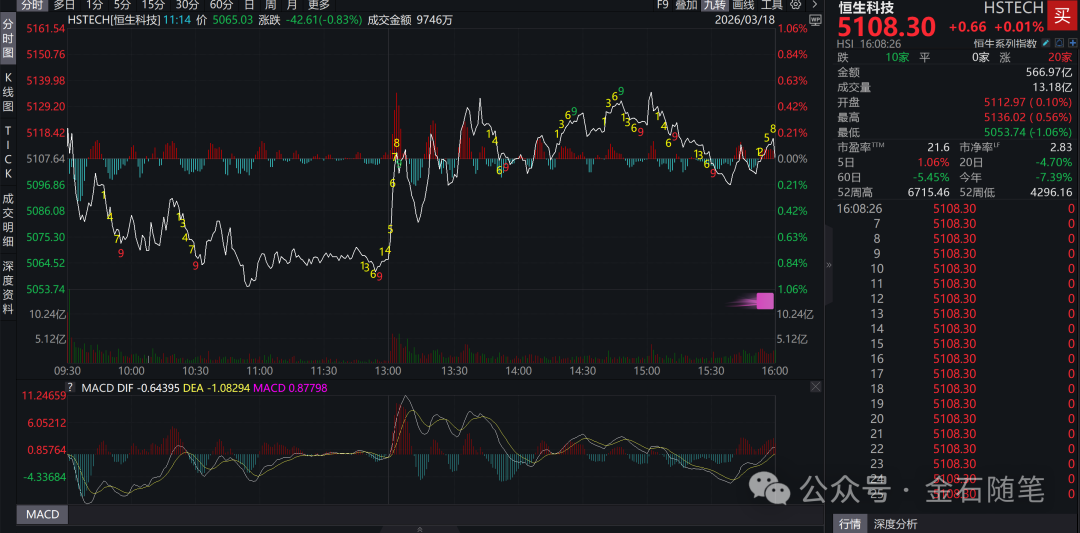The height and width of the screenshot is (533, 1080).
Task: Click the plus add-to-watchlist icon
Action: click(1072, 43)
